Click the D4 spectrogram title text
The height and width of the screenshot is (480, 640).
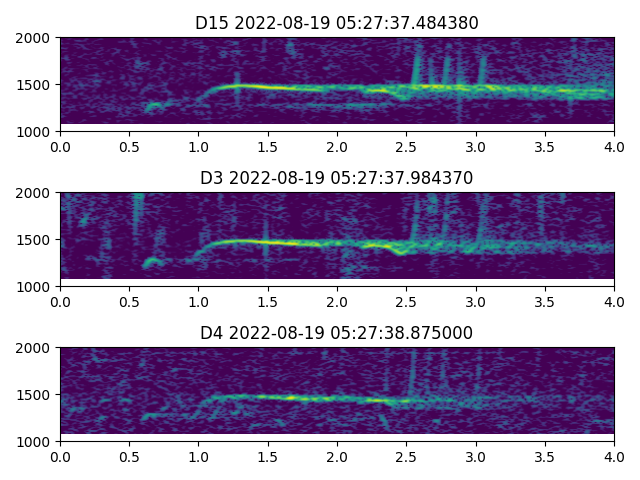point(337,333)
